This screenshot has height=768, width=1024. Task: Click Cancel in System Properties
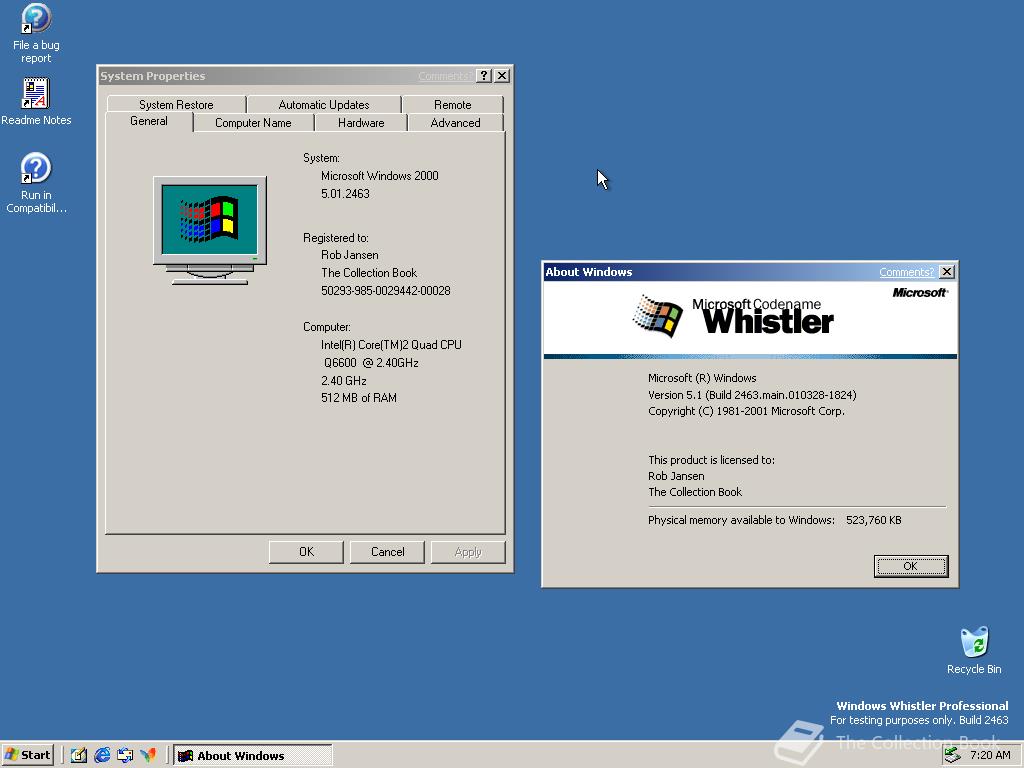click(x=387, y=552)
